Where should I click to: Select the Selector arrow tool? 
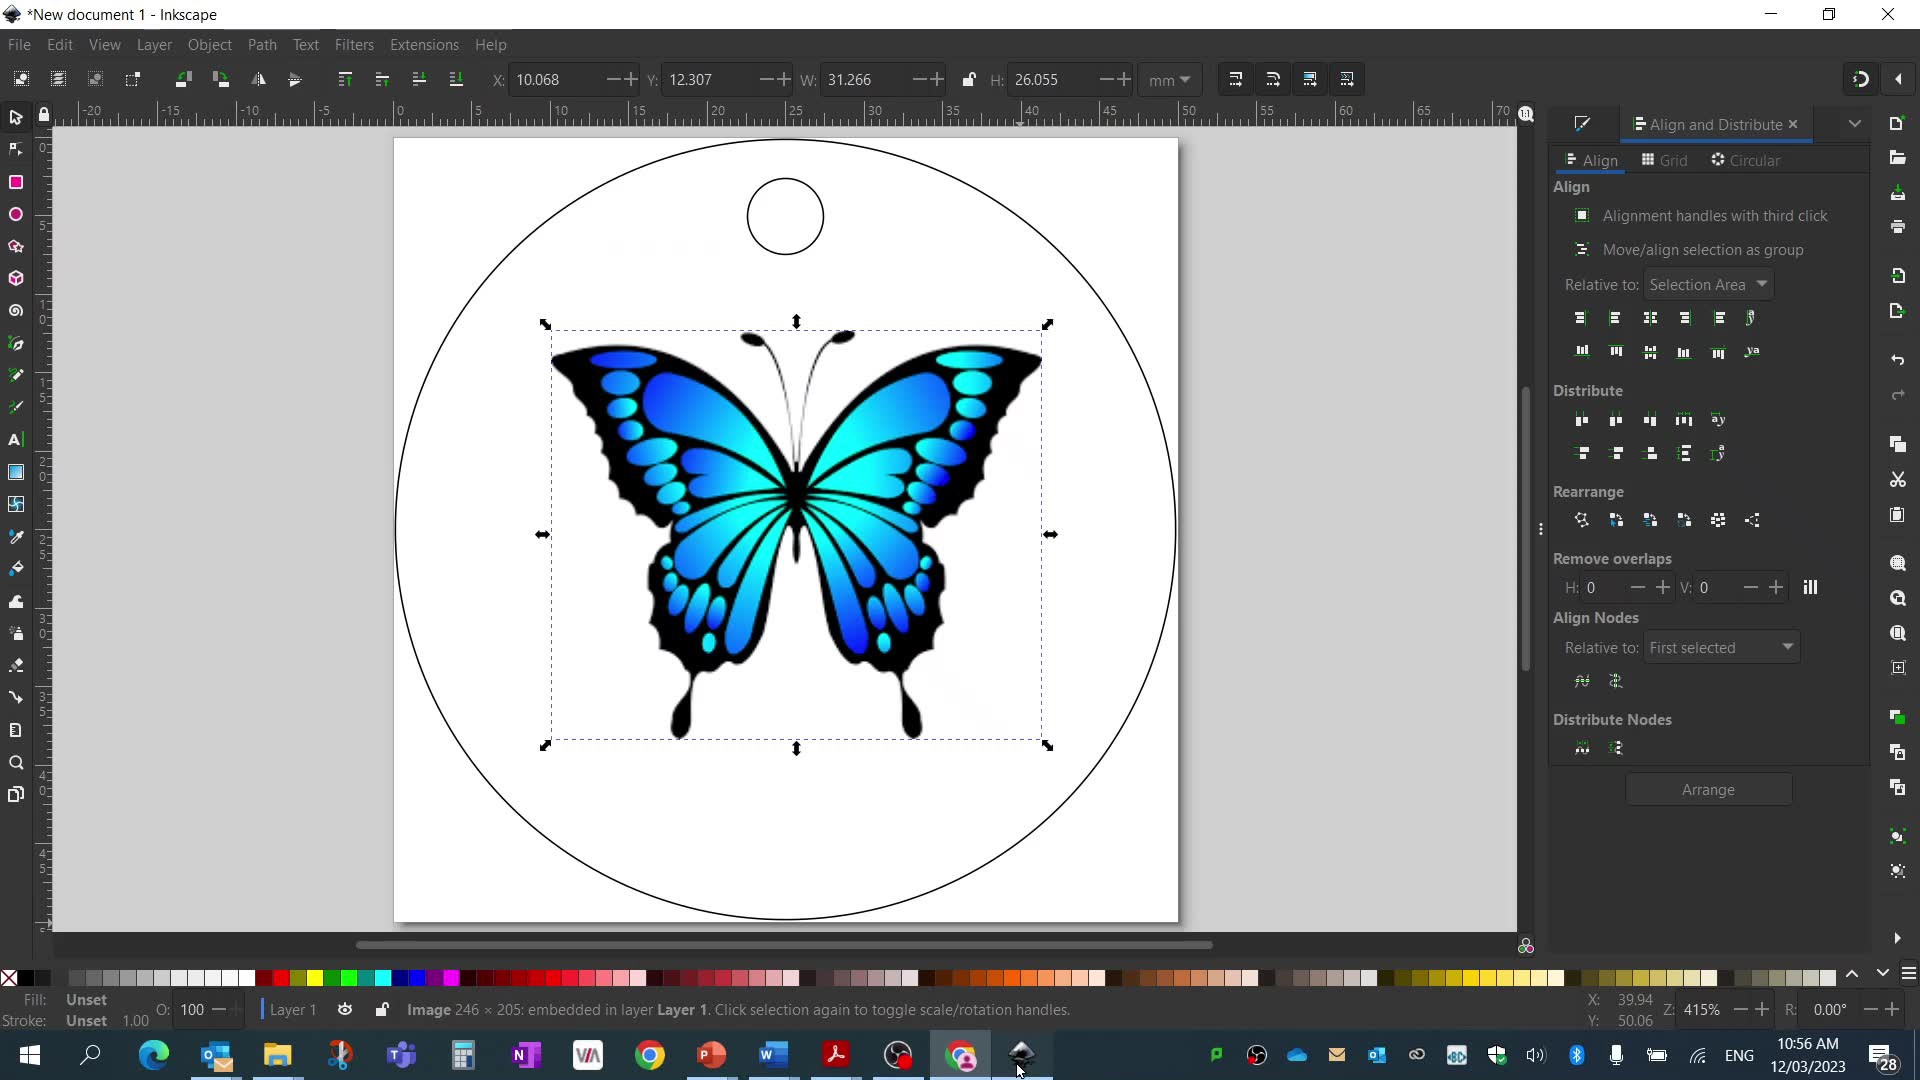tap(15, 118)
